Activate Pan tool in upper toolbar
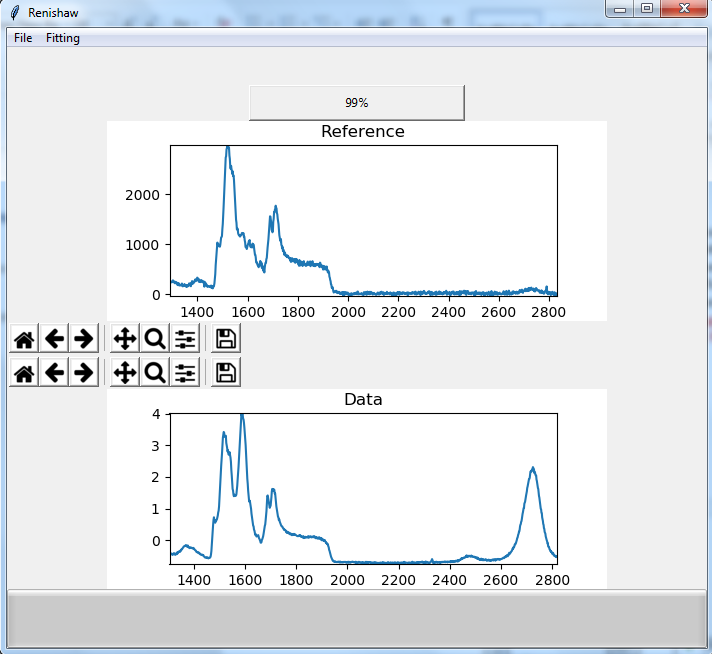 [x=125, y=338]
